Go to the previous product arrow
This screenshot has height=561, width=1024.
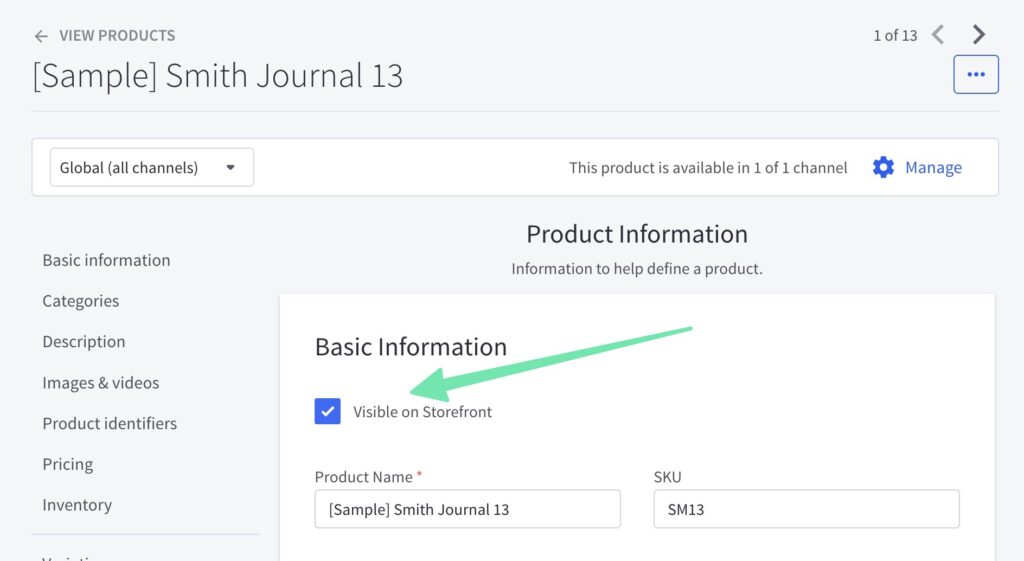point(938,35)
